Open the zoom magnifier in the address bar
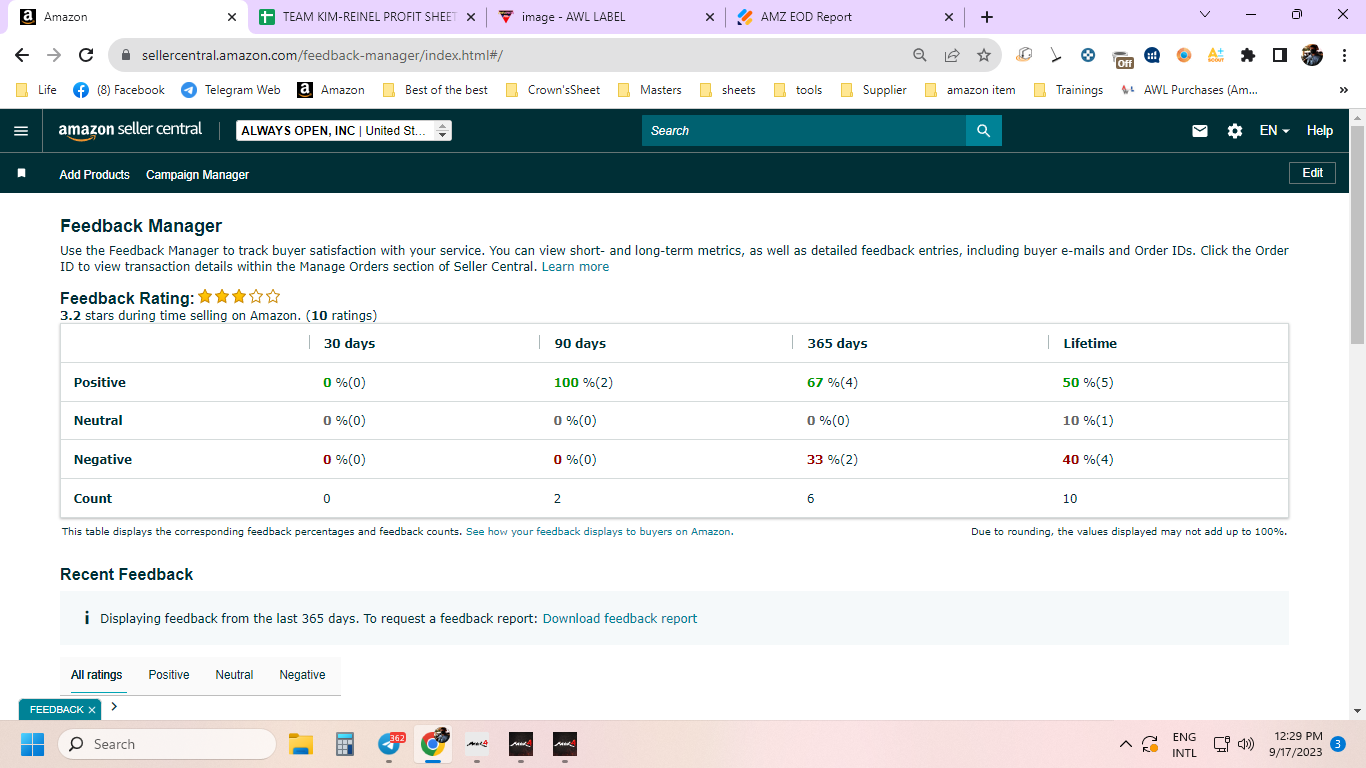The image size is (1366, 768). (x=920, y=56)
